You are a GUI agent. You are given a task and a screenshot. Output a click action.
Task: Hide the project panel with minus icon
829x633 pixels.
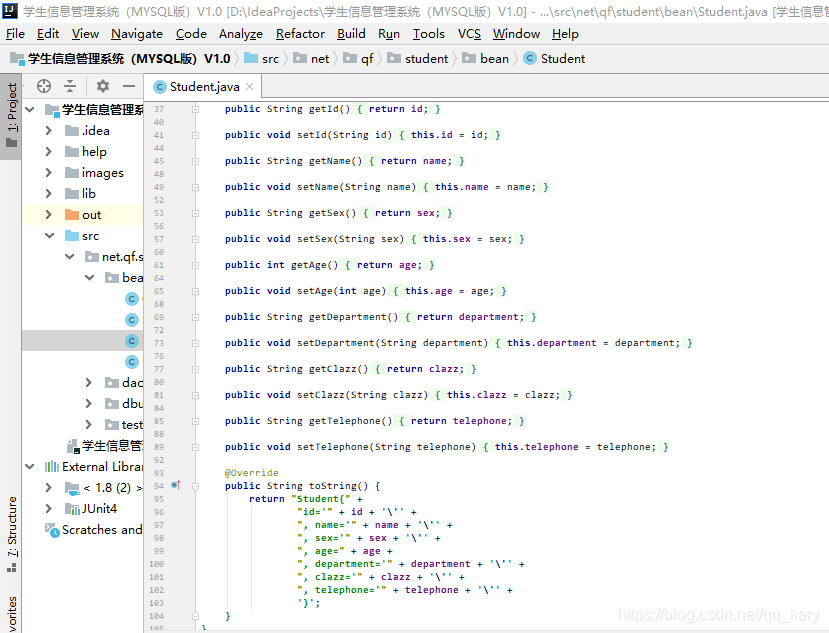click(x=129, y=86)
